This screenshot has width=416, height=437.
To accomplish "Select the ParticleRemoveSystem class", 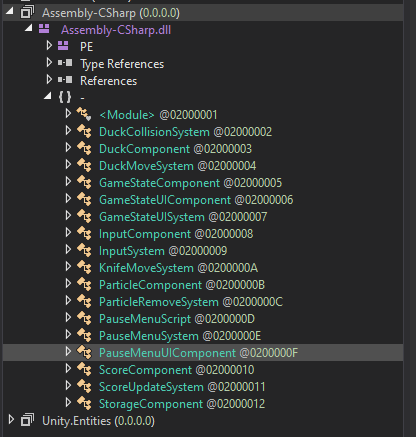I will [191, 302].
